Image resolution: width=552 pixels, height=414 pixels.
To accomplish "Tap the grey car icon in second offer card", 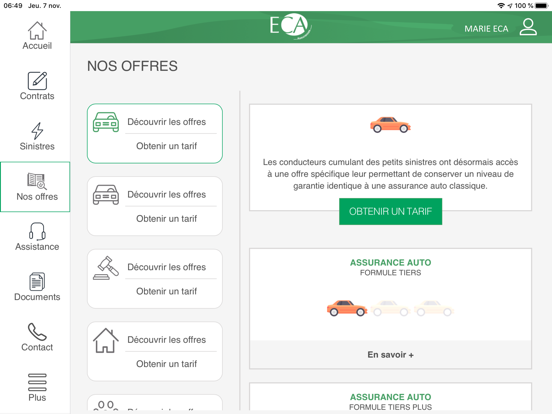I will tap(106, 195).
